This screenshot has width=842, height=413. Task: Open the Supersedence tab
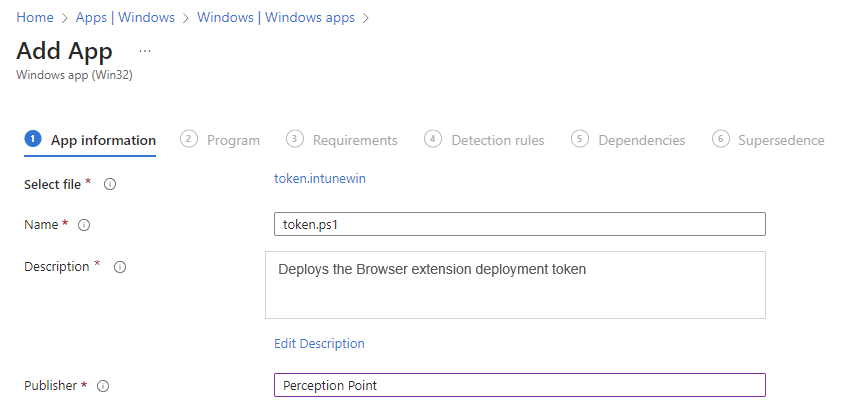780,140
